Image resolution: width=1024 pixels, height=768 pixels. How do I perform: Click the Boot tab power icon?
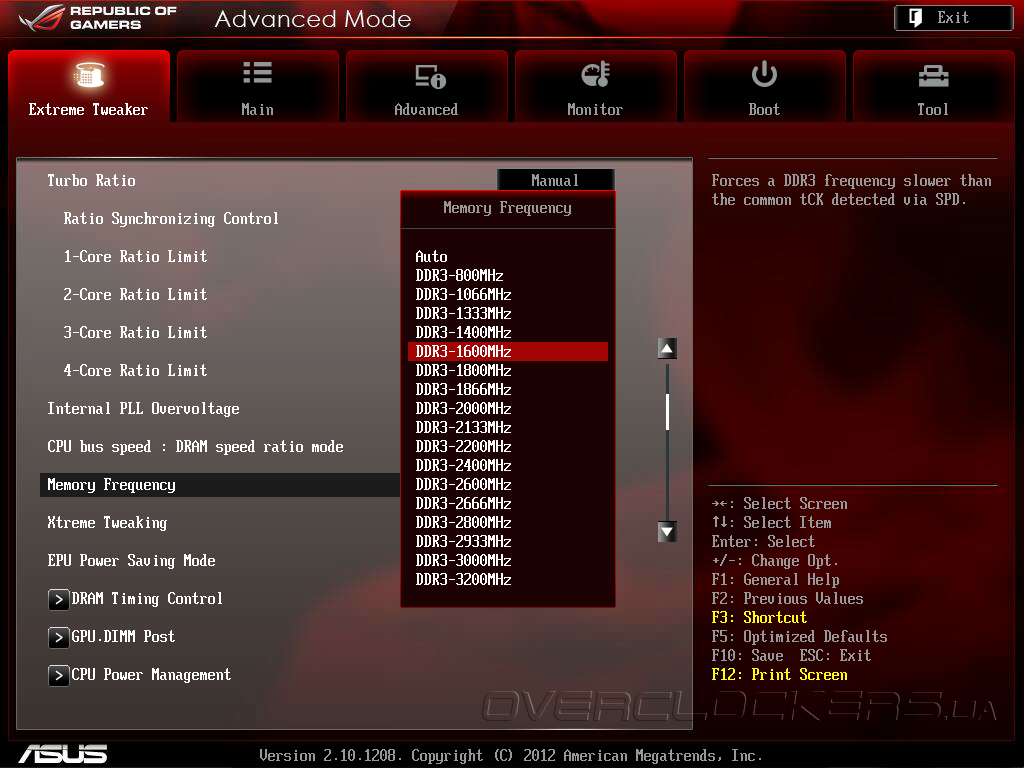(764, 74)
